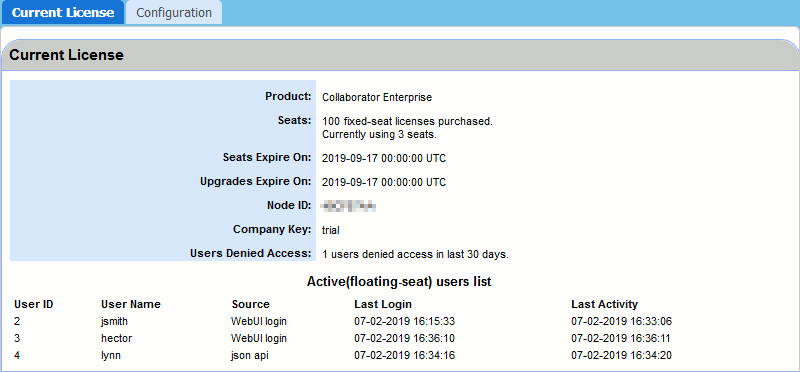Click the blurred Node ID value
The height and width of the screenshot is (372, 800).
pos(349,206)
